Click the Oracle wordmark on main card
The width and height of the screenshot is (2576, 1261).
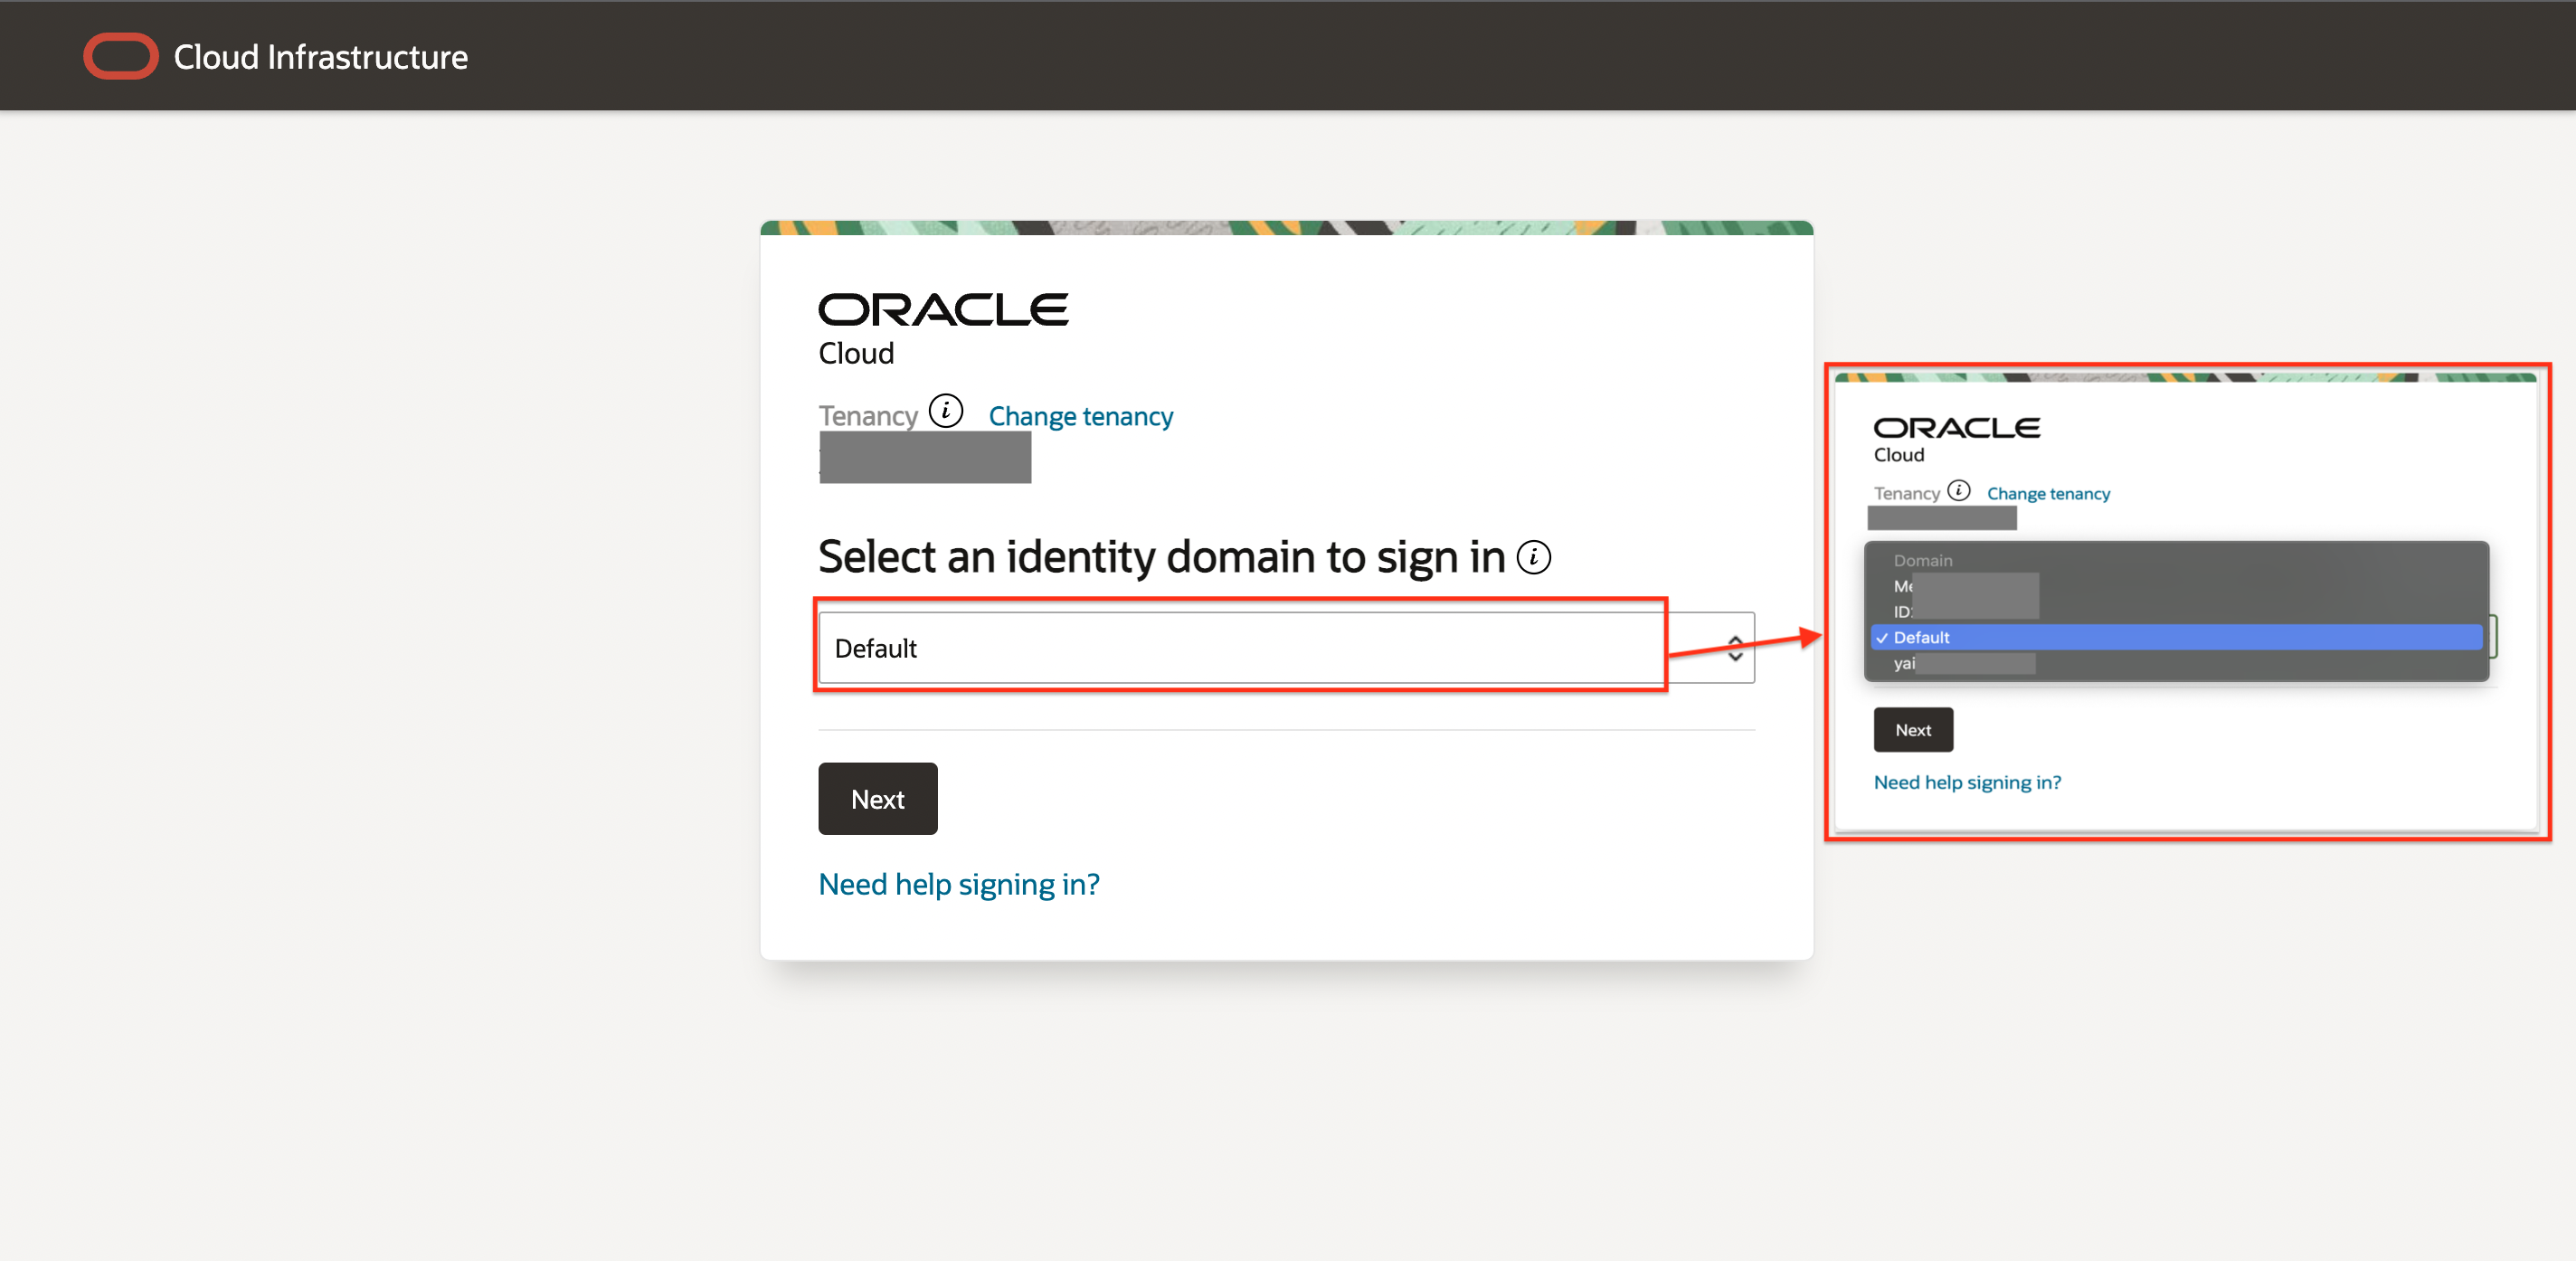[943, 309]
